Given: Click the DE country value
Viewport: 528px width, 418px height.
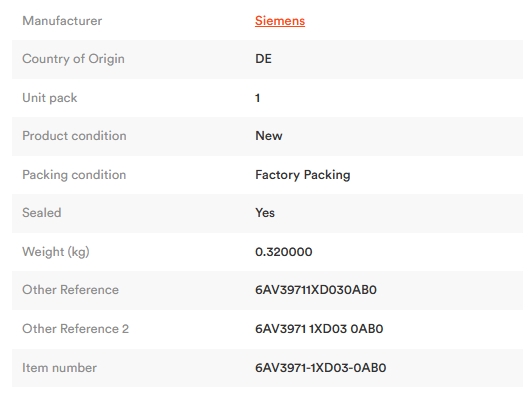Looking at the screenshot, I should click(263, 59).
